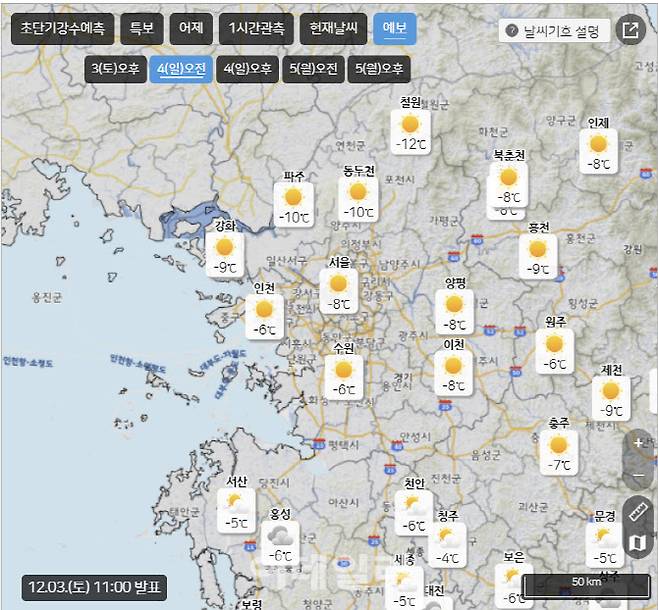Screen dimensions: 658x610
Task: Select the ruler distance measuring tool
Action: click(638, 513)
